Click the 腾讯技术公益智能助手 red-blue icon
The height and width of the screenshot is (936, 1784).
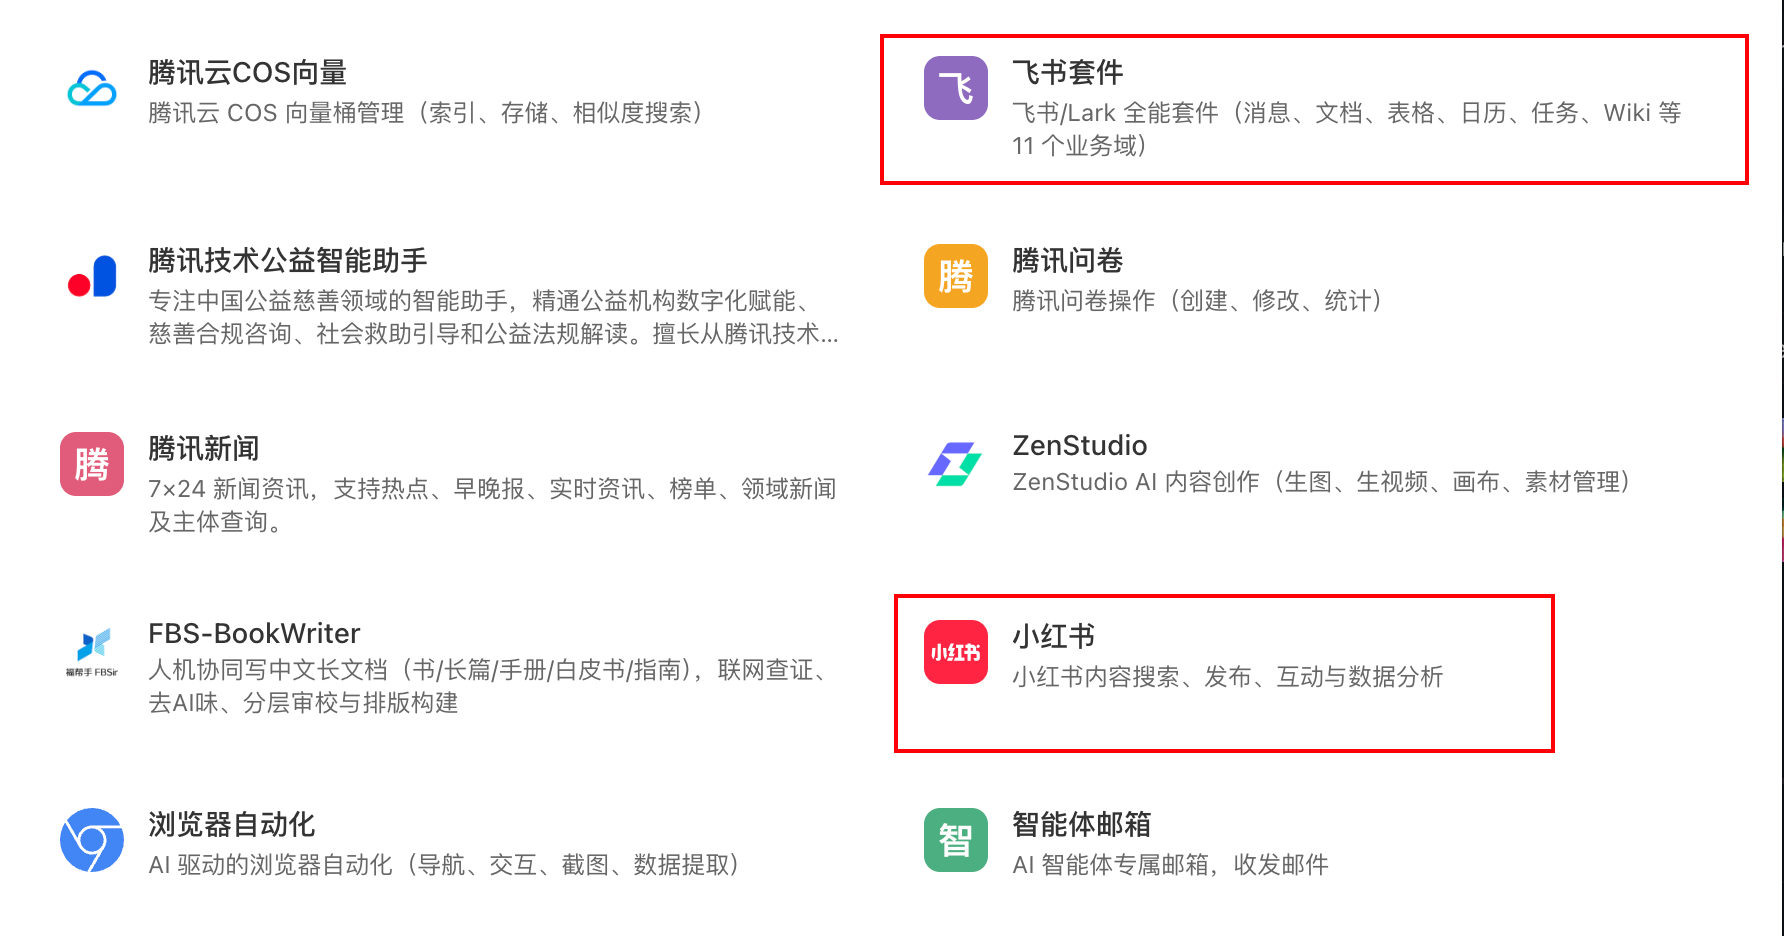pos(92,276)
